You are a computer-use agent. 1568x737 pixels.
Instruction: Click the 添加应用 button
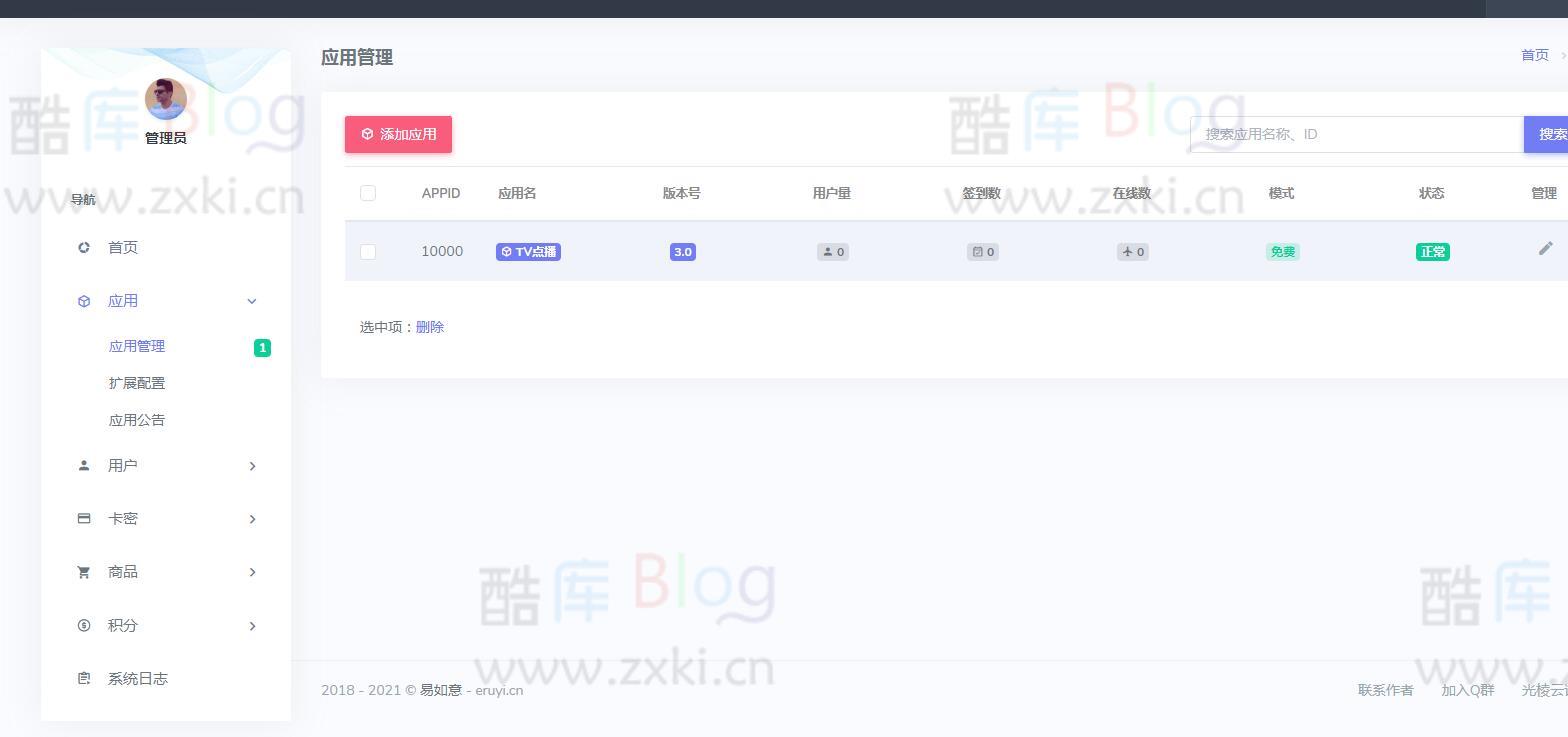tap(398, 134)
